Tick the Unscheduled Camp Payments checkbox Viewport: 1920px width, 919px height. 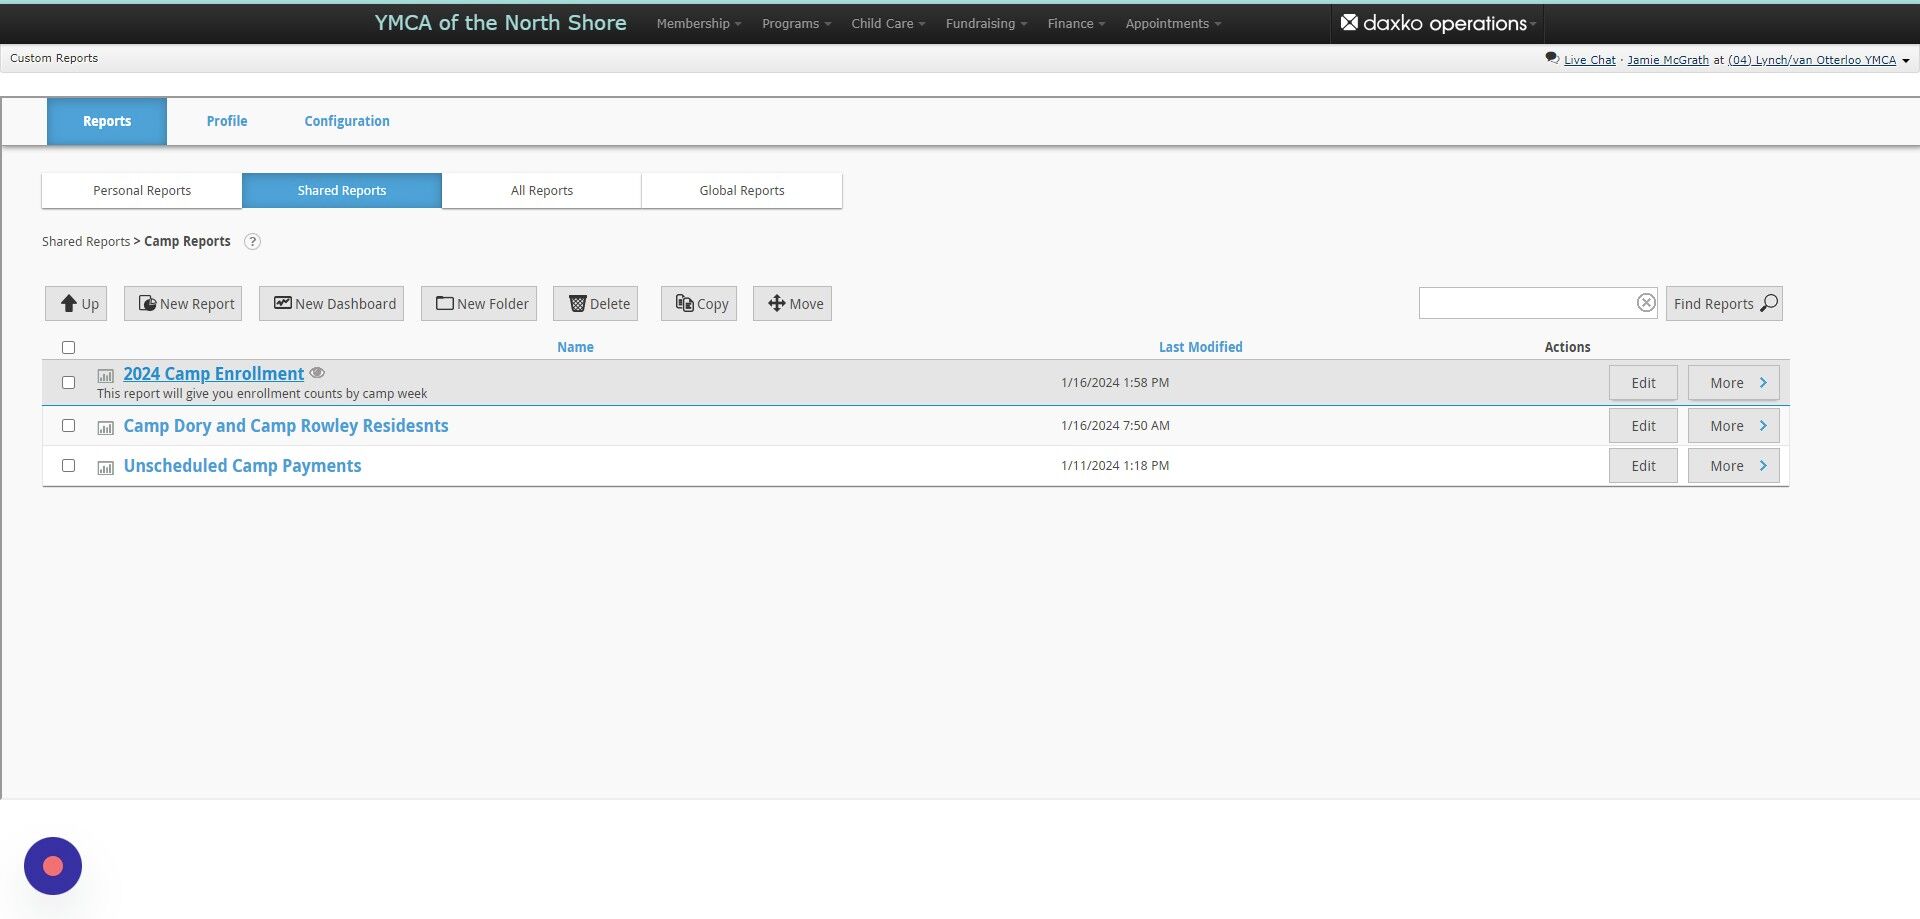69,465
